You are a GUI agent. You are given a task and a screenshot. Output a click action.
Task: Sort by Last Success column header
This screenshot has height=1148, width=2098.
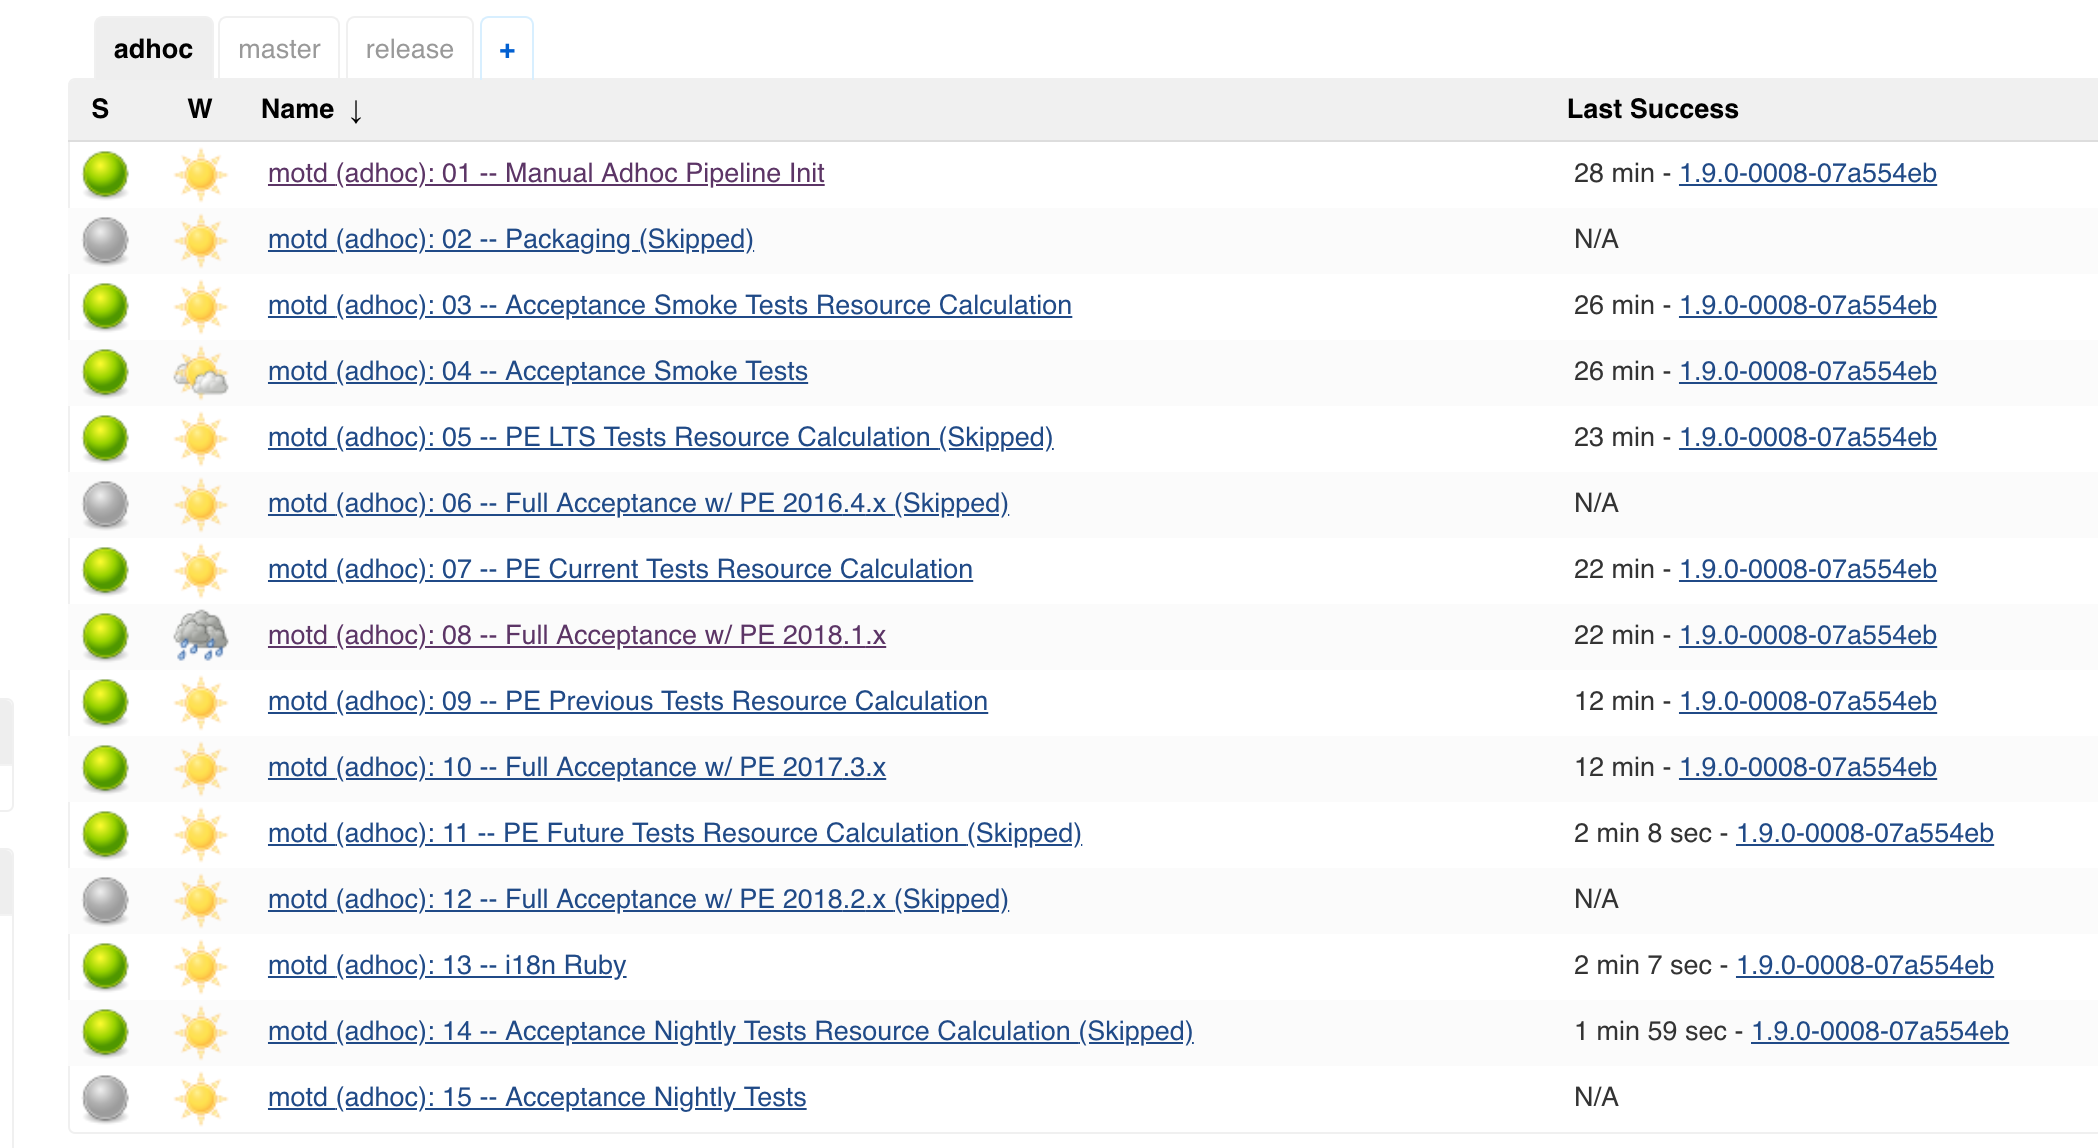click(x=1652, y=109)
